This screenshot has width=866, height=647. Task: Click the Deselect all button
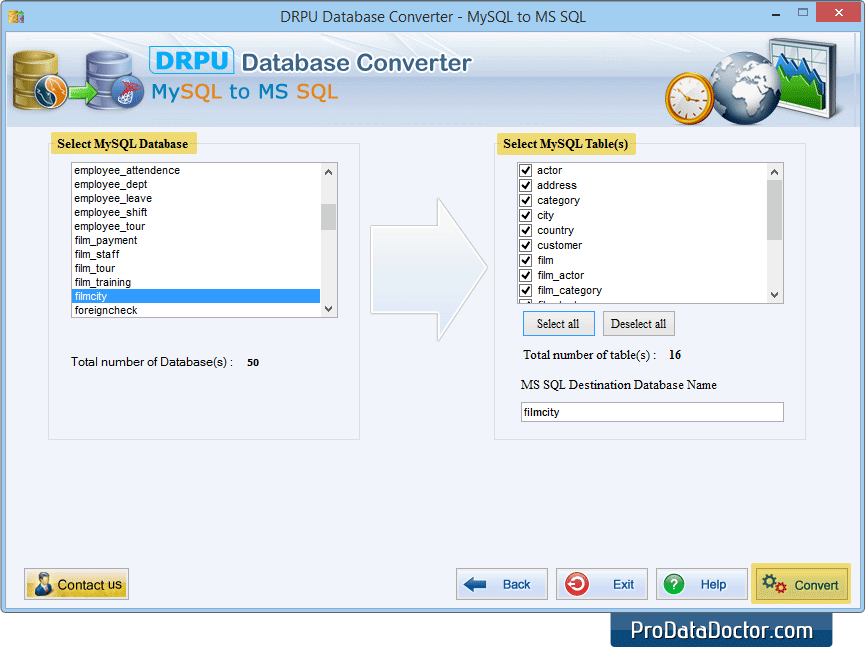pos(638,324)
